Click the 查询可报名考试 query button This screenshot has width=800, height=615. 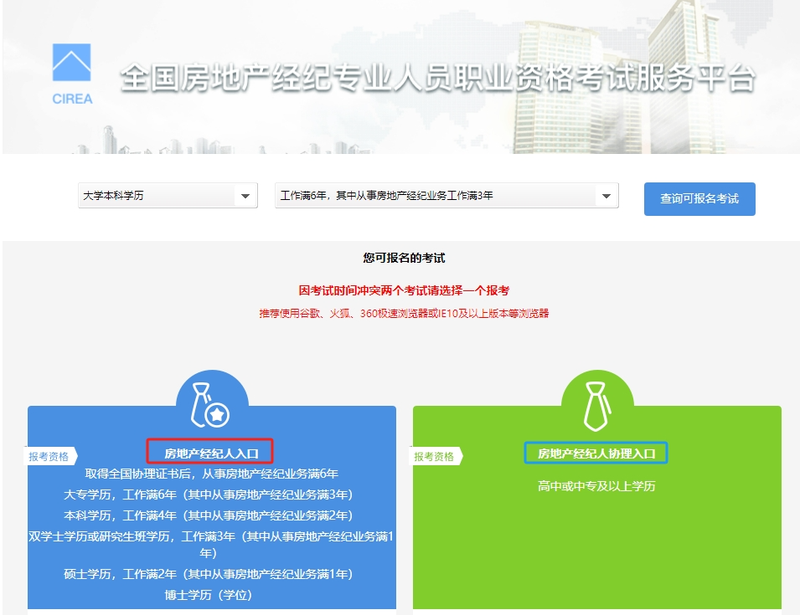point(702,197)
